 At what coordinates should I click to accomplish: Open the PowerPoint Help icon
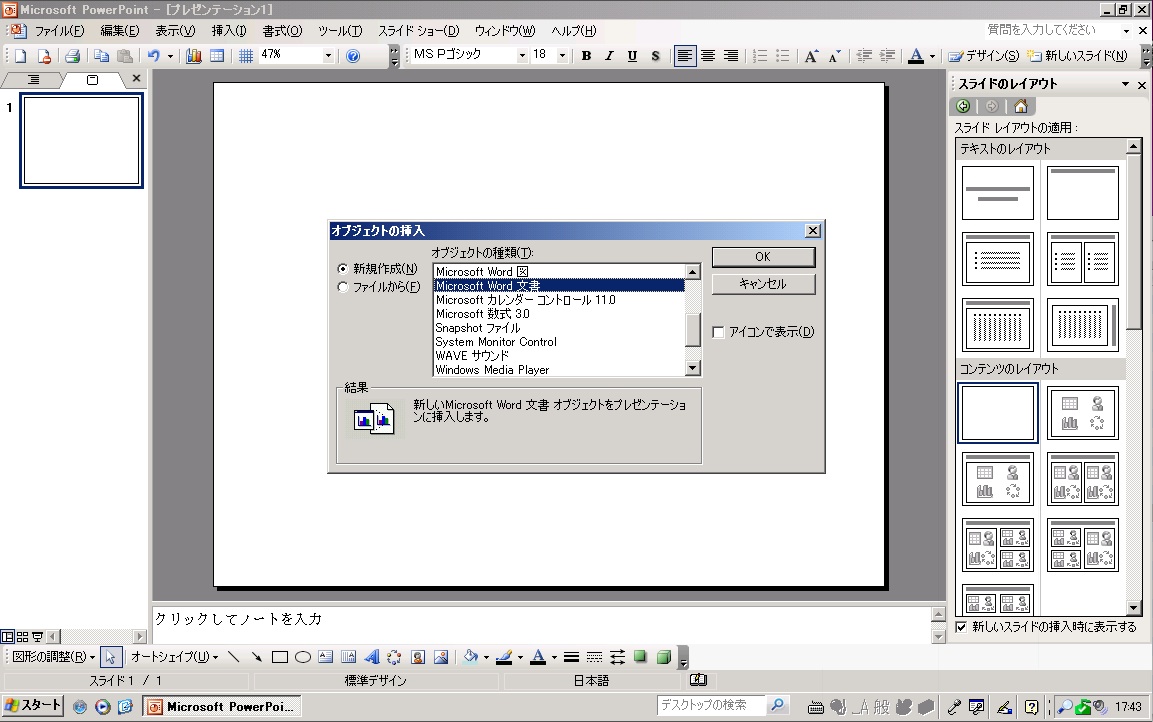coord(353,56)
